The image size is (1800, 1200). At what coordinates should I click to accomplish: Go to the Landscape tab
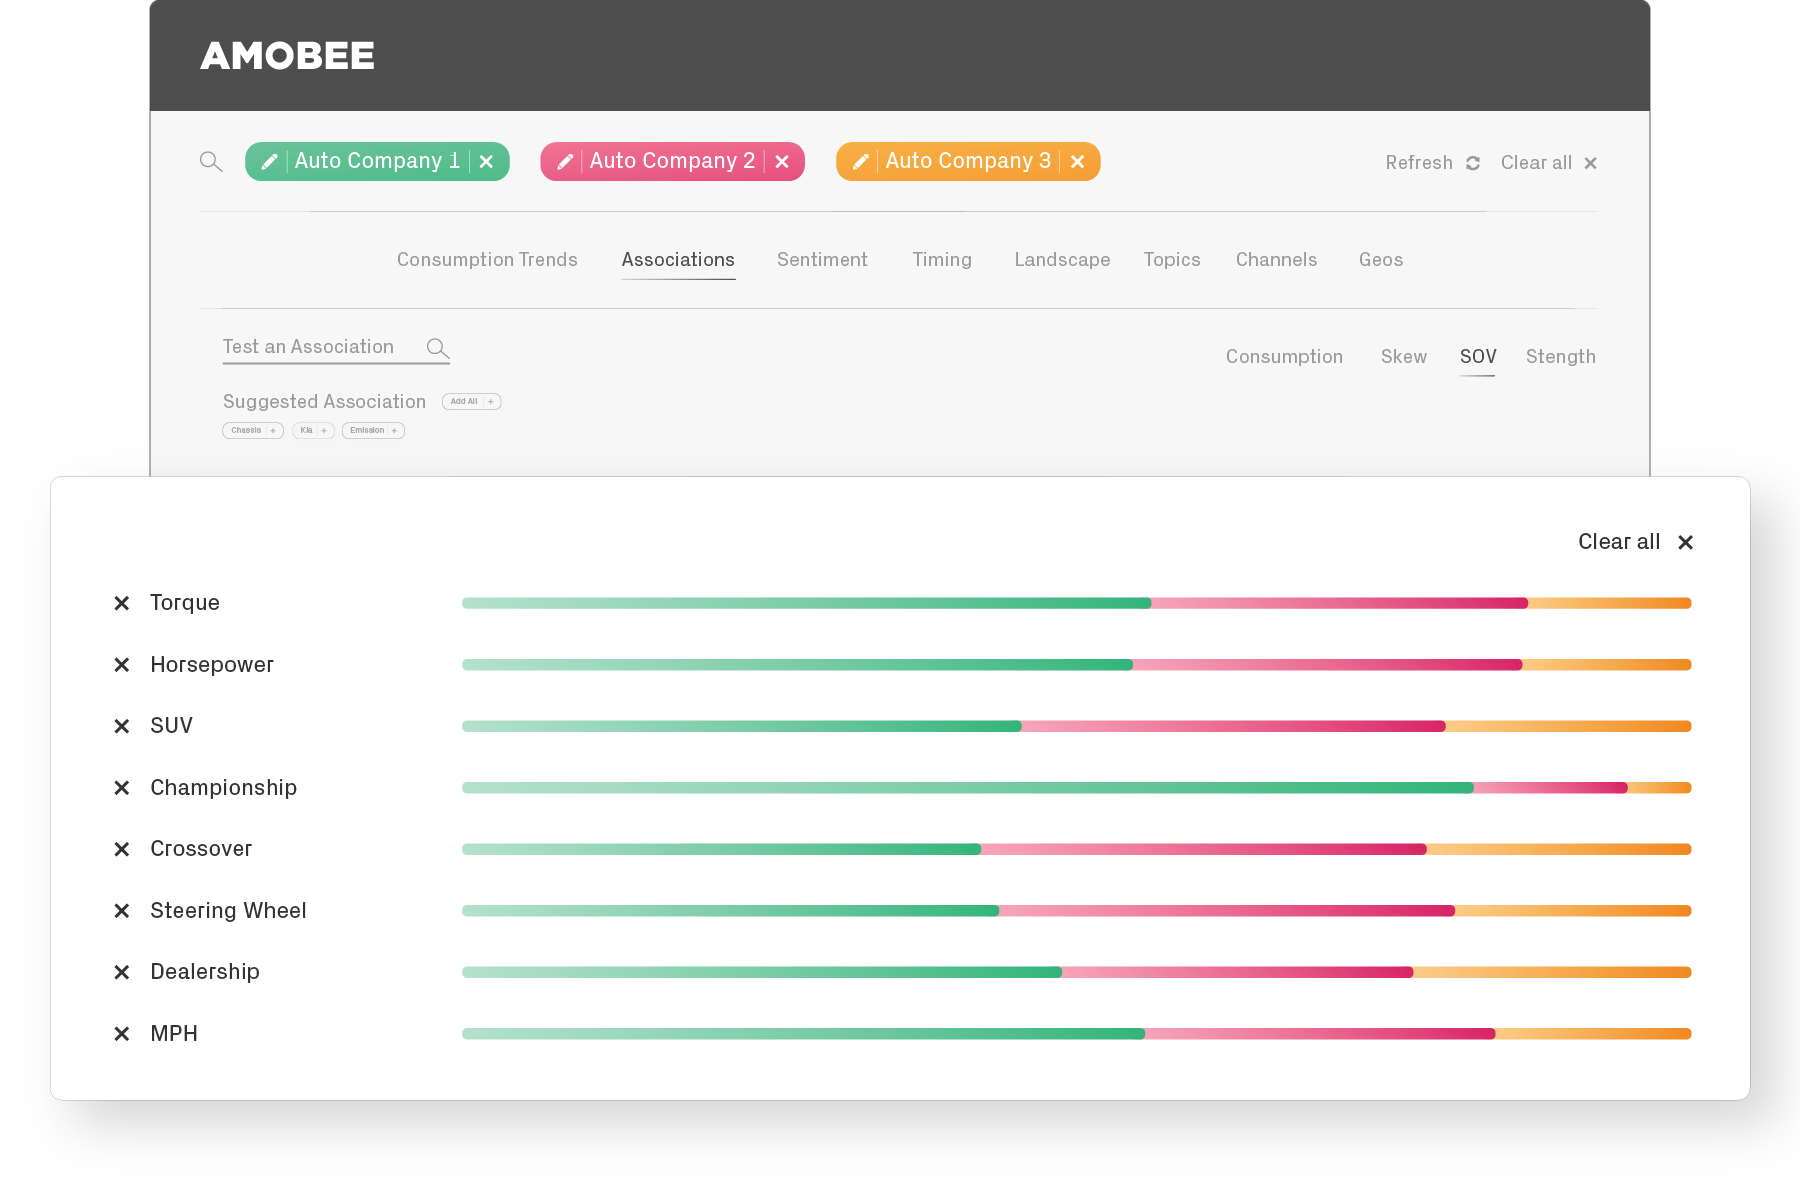click(x=1062, y=259)
